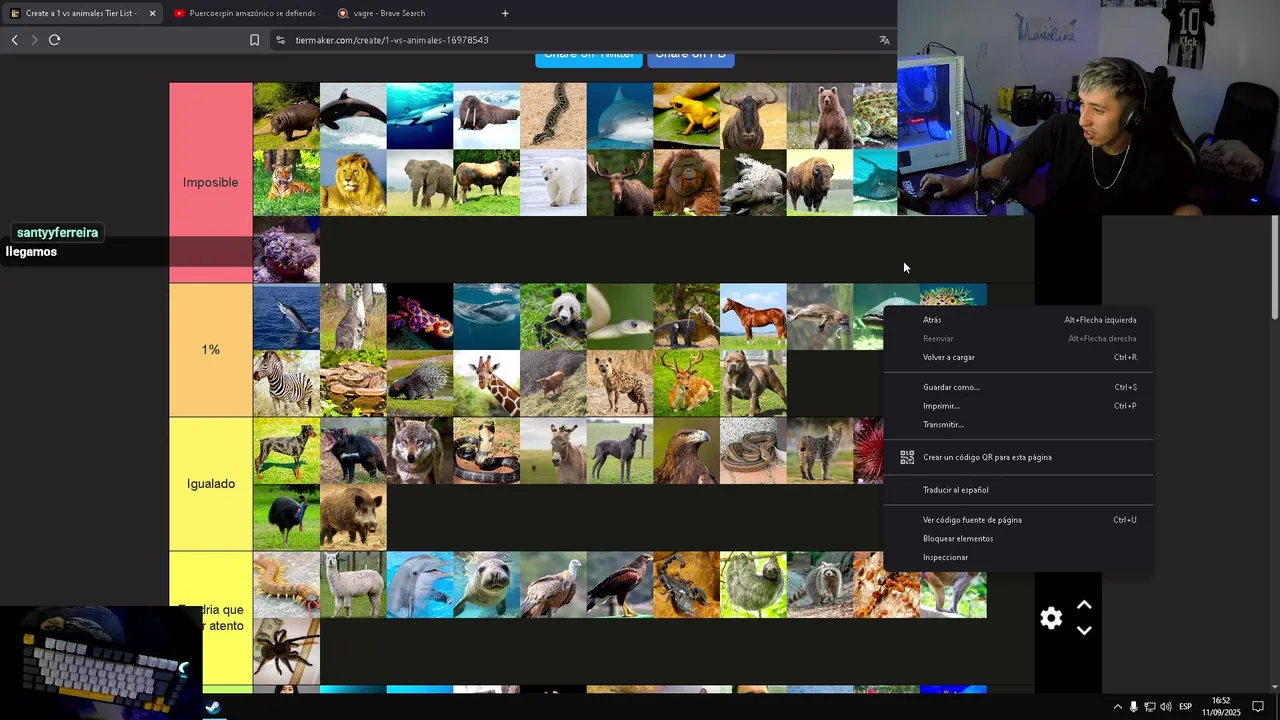Click the browser back arrow
This screenshot has width=1280, height=720.
click(x=14, y=40)
